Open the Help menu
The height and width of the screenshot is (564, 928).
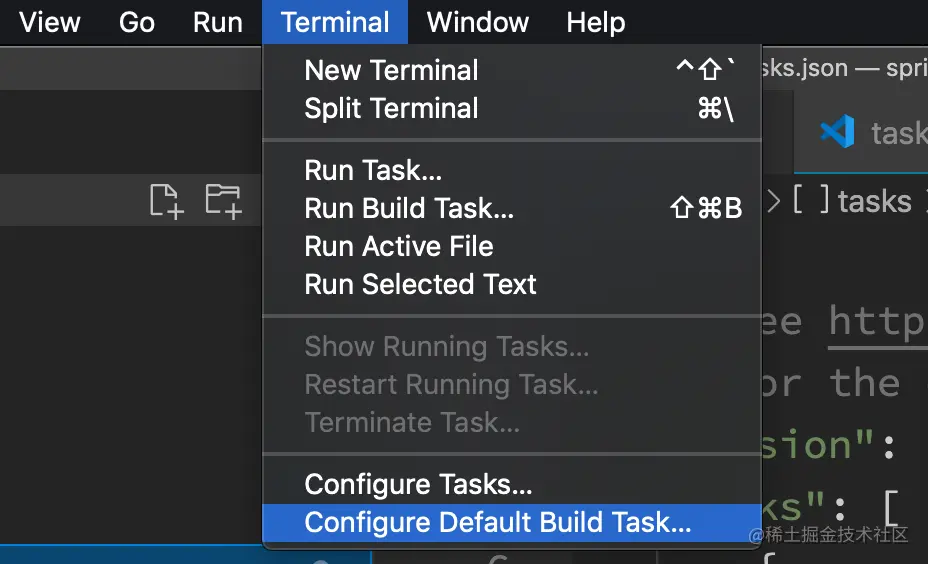click(595, 22)
